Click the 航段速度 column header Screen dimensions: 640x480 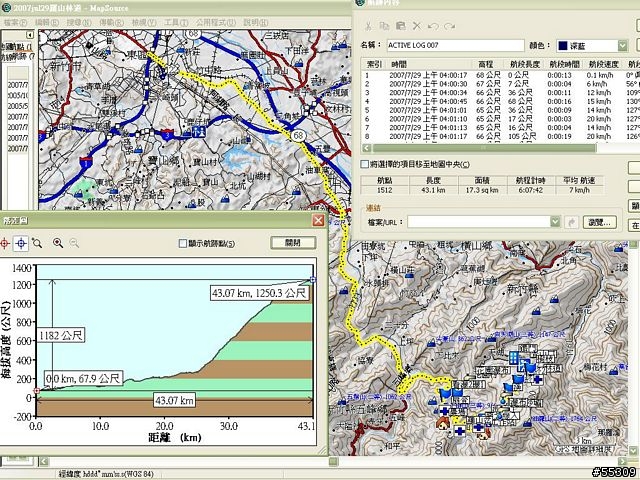603,64
